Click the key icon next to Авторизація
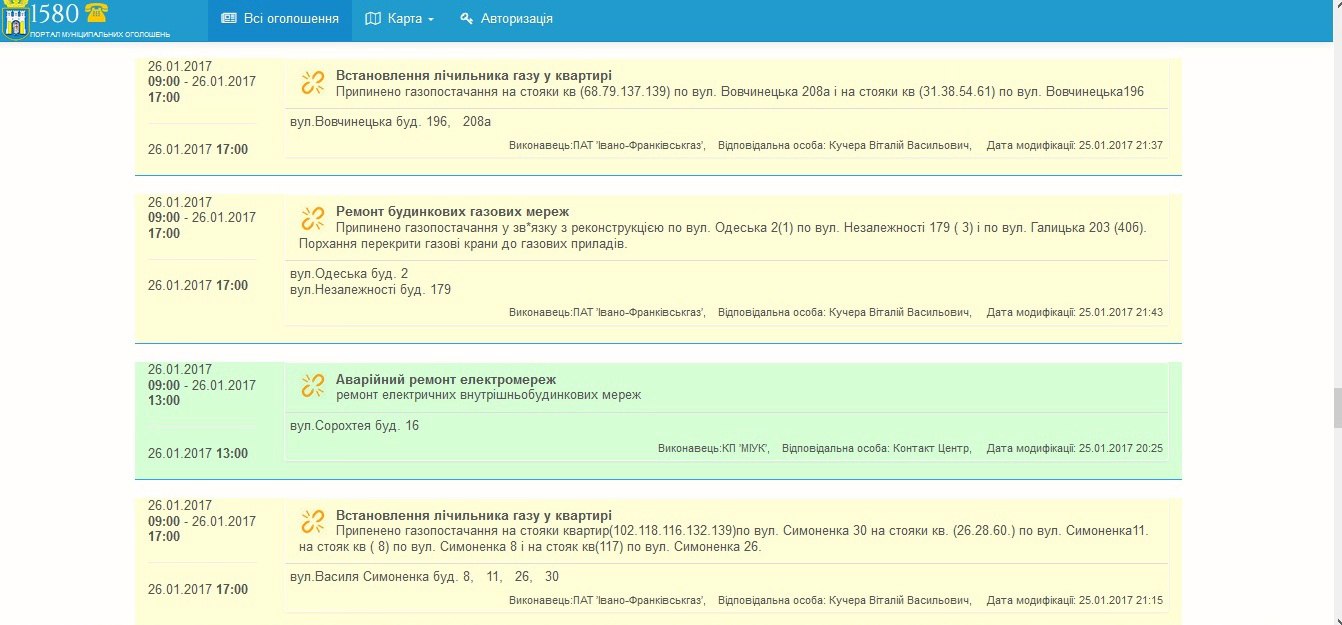 pos(466,19)
